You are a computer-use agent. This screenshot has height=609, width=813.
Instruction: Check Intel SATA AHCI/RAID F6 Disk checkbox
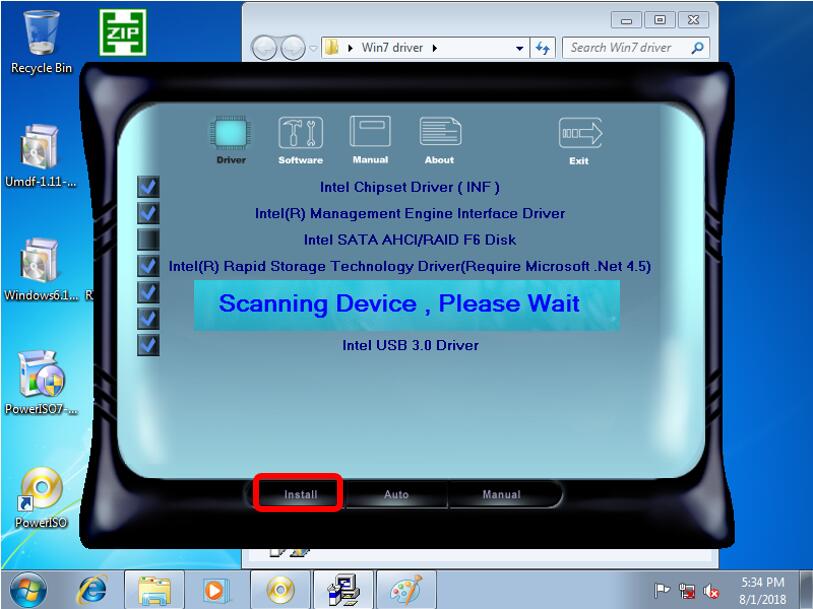point(148,239)
